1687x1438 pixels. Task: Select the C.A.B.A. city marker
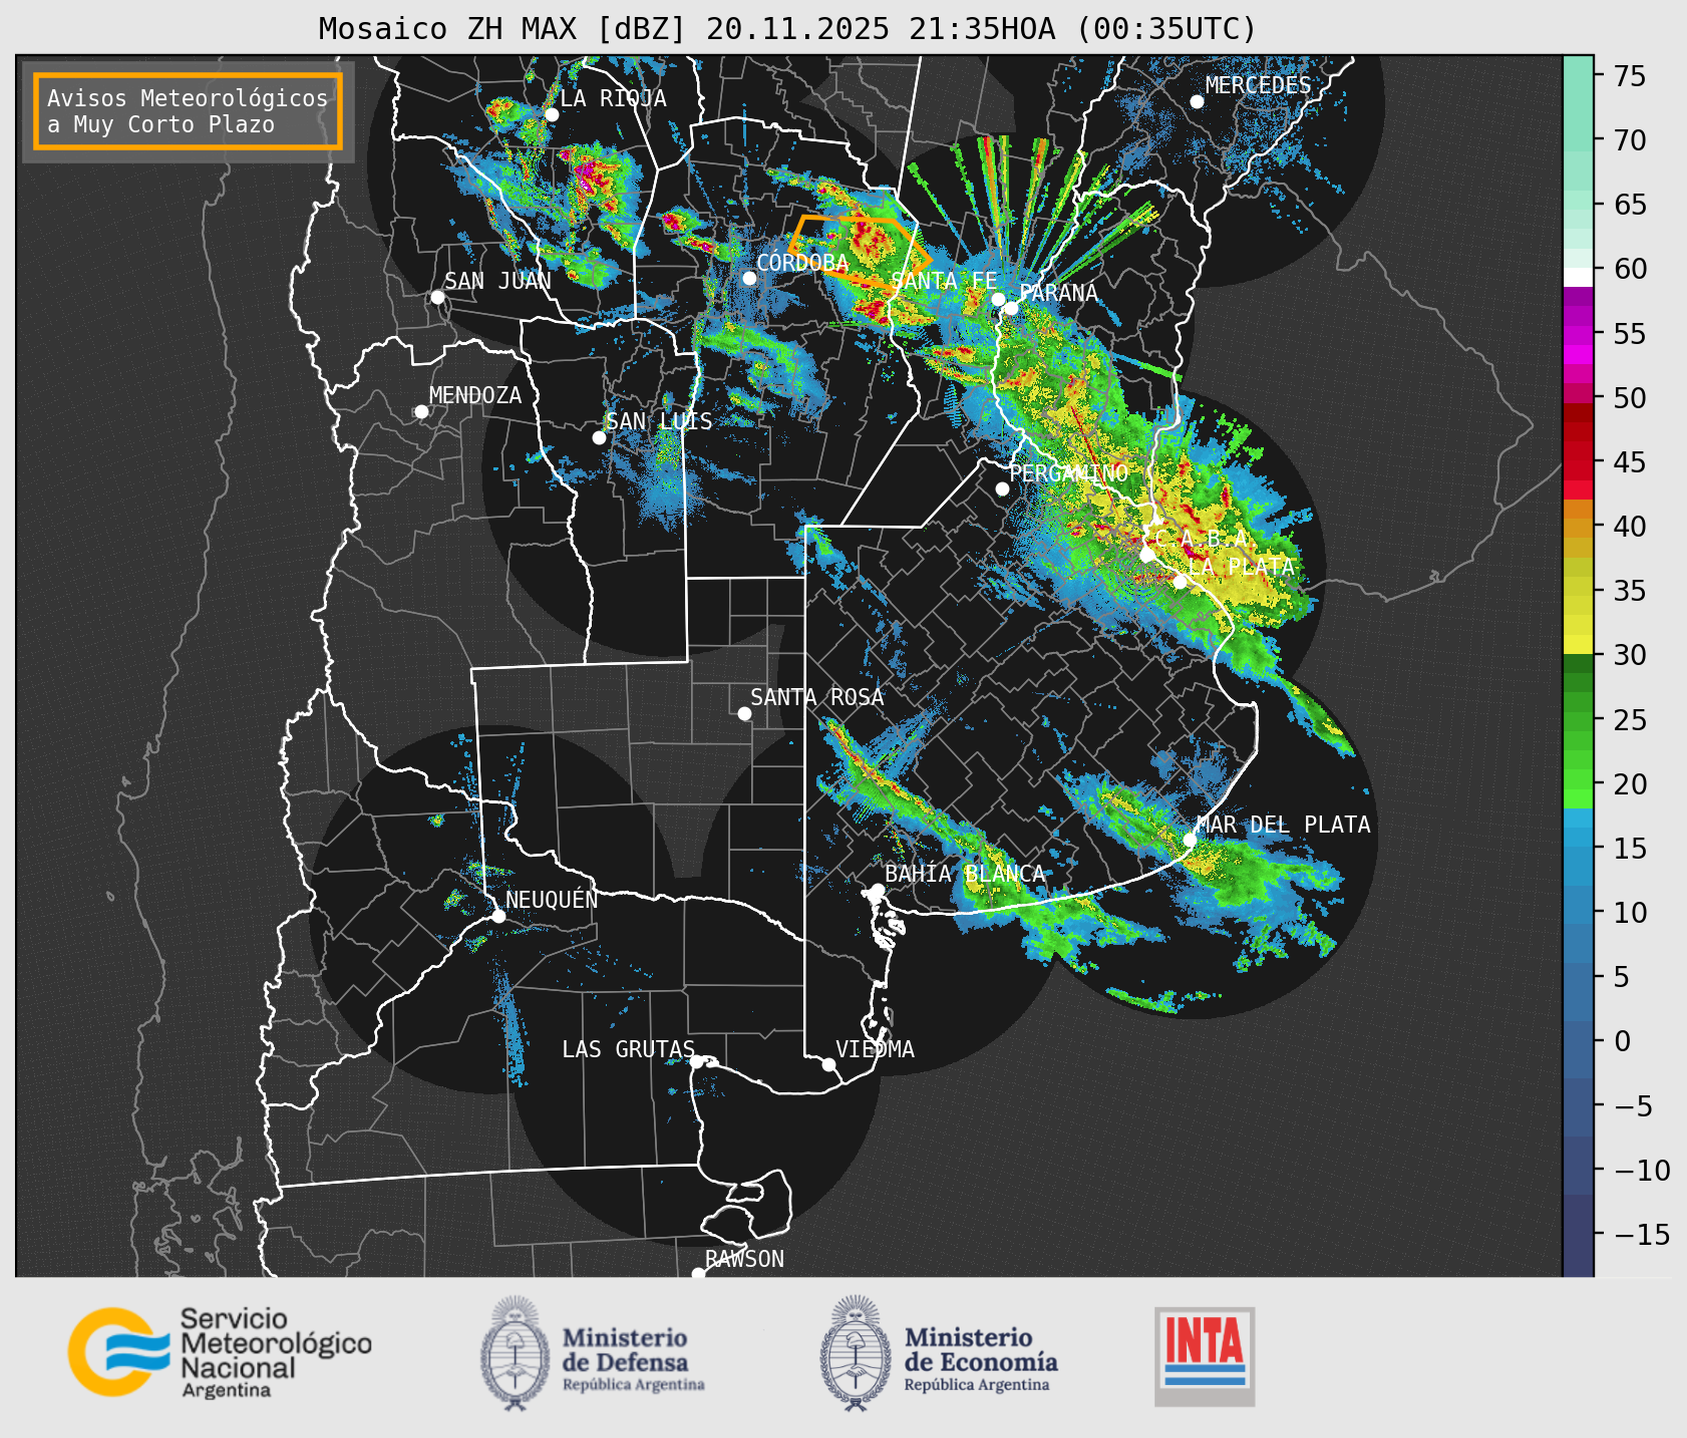[x=1147, y=554]
